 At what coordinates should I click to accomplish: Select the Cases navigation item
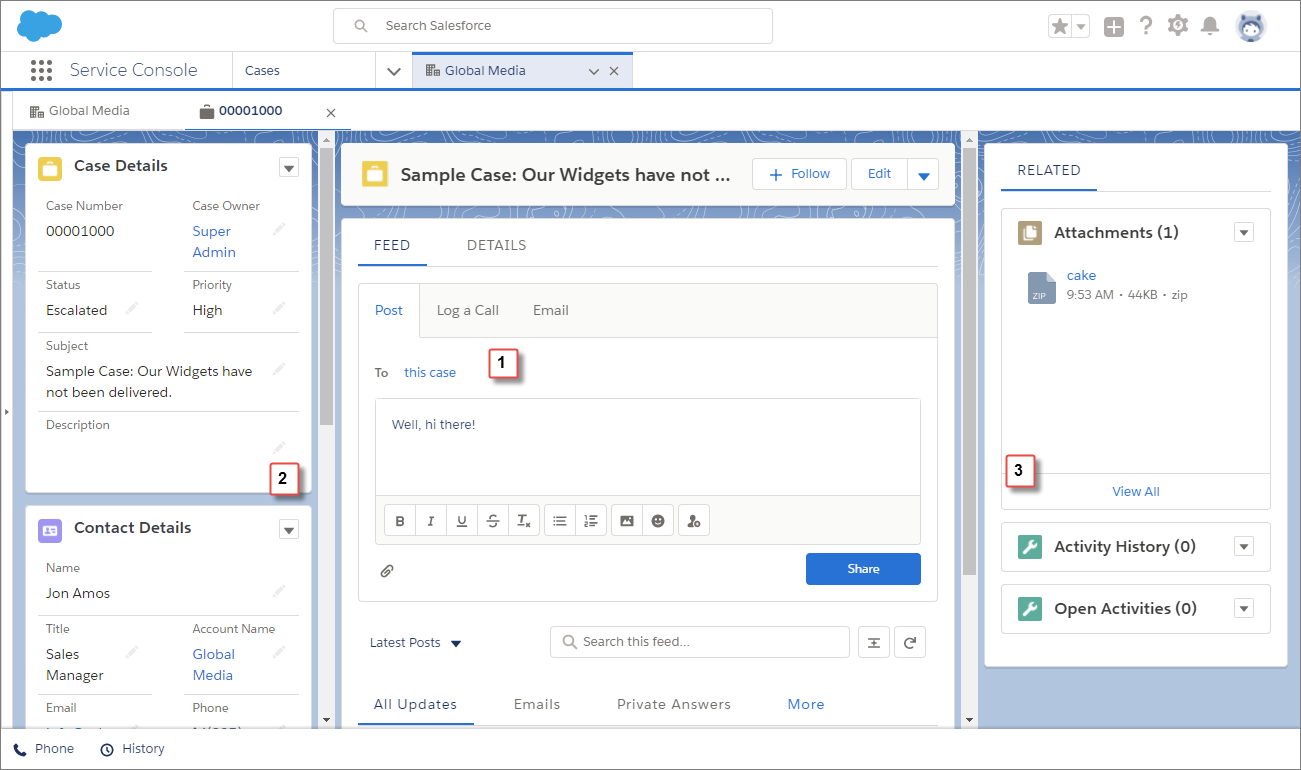click(x=263, y=71)
